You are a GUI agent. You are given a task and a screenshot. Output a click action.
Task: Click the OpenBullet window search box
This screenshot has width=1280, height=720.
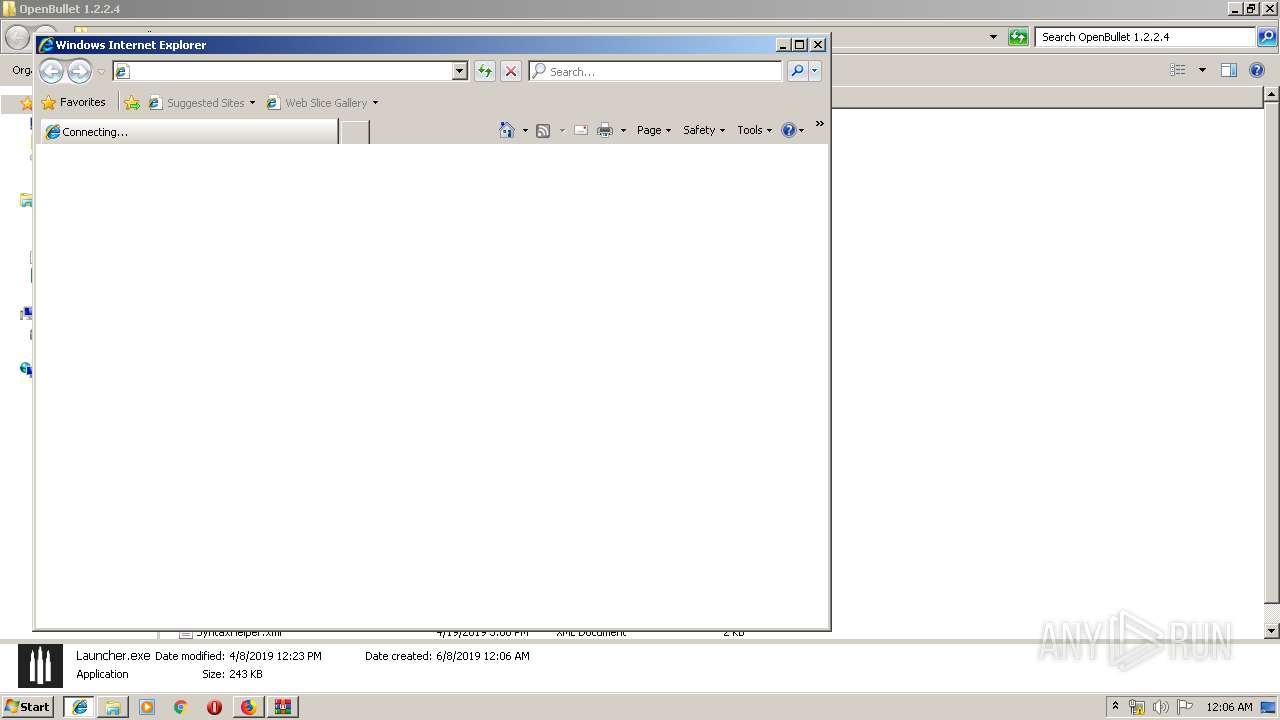coord(1146,37)
